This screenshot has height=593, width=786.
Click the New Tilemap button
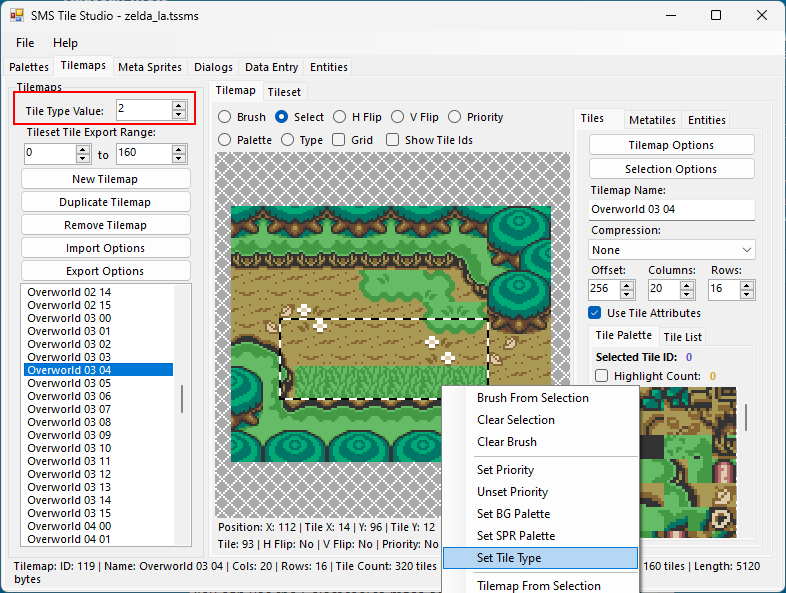tap(105, 179)
